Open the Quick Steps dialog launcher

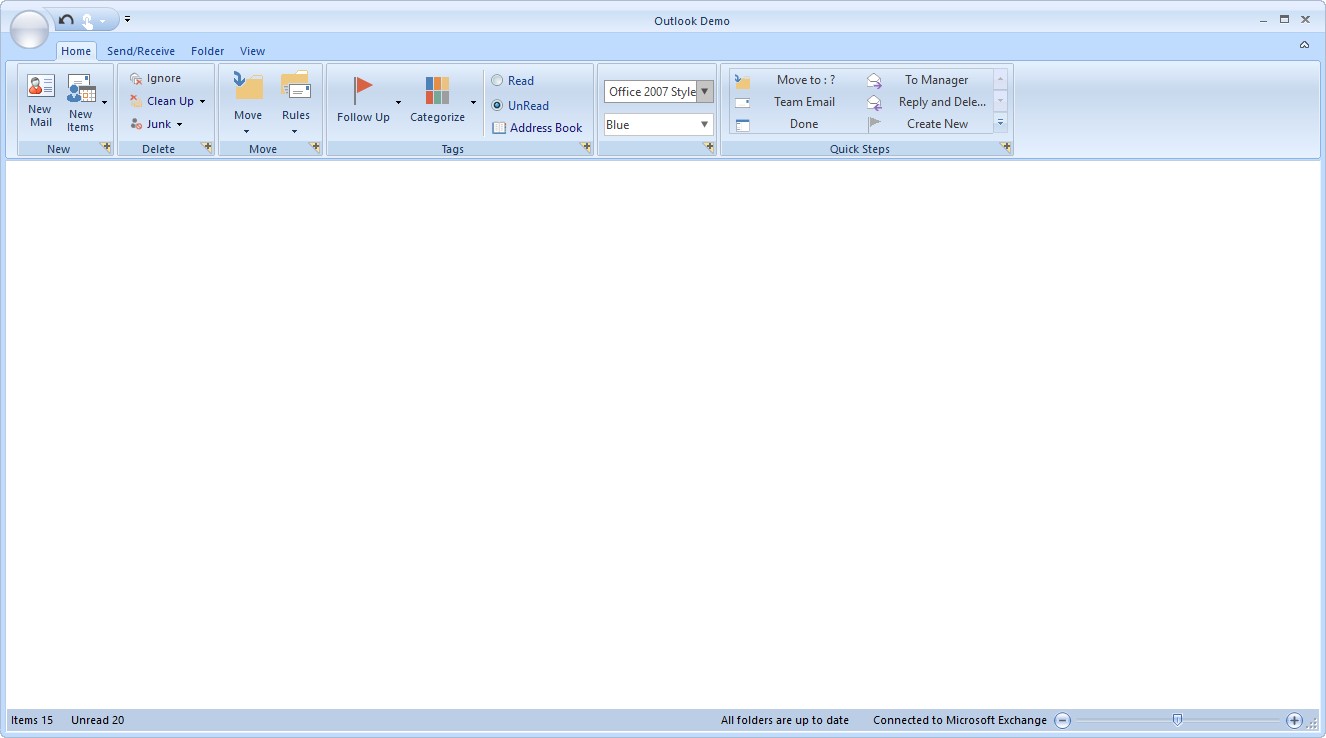(x=1005, y=147)
